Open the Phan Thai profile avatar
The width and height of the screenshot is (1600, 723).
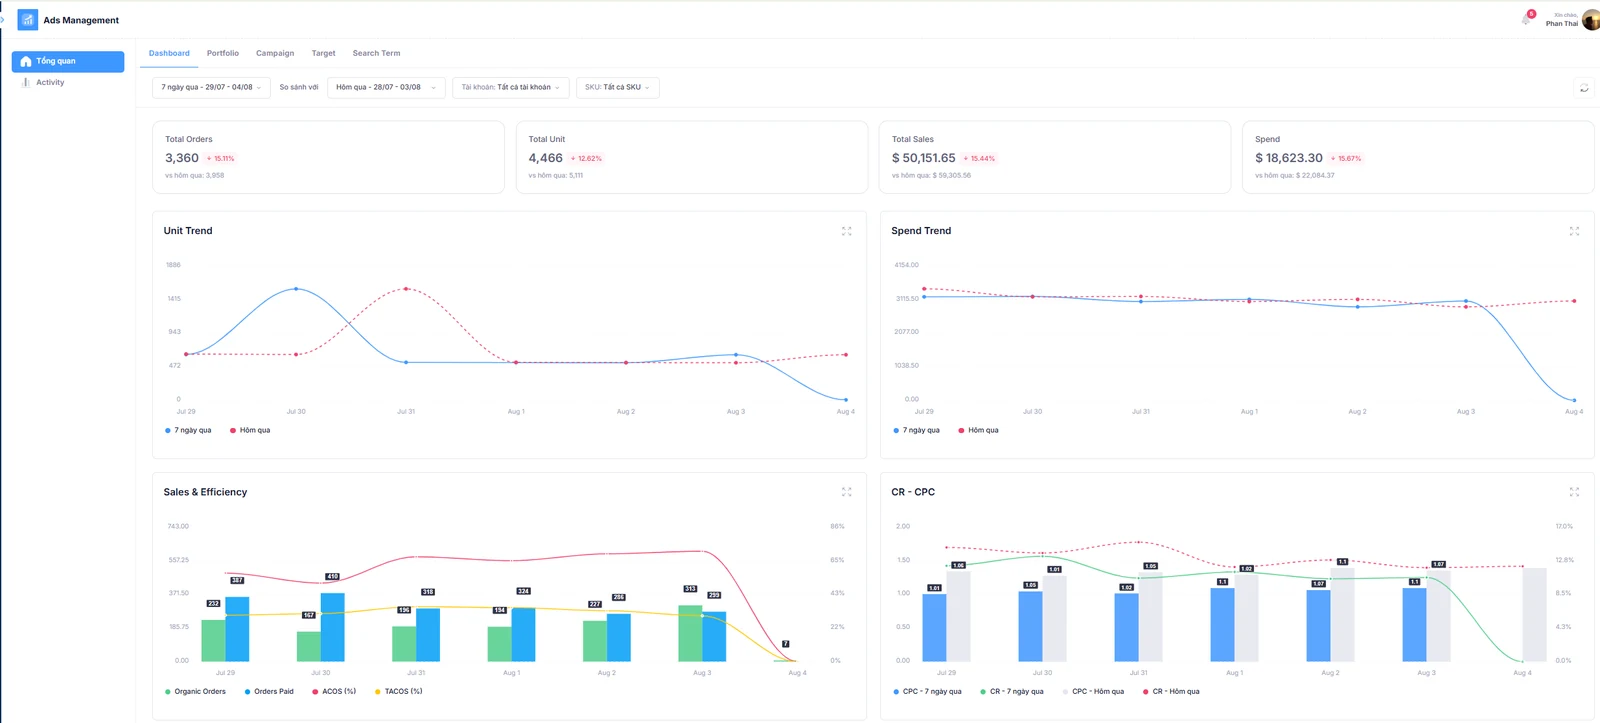[x=1591, y=20]
